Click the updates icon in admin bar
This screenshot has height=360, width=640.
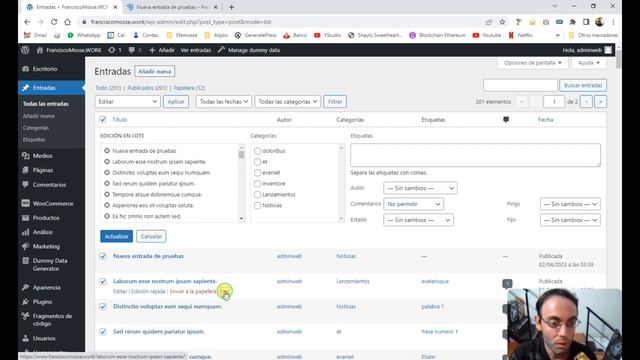tap(111, 50)
